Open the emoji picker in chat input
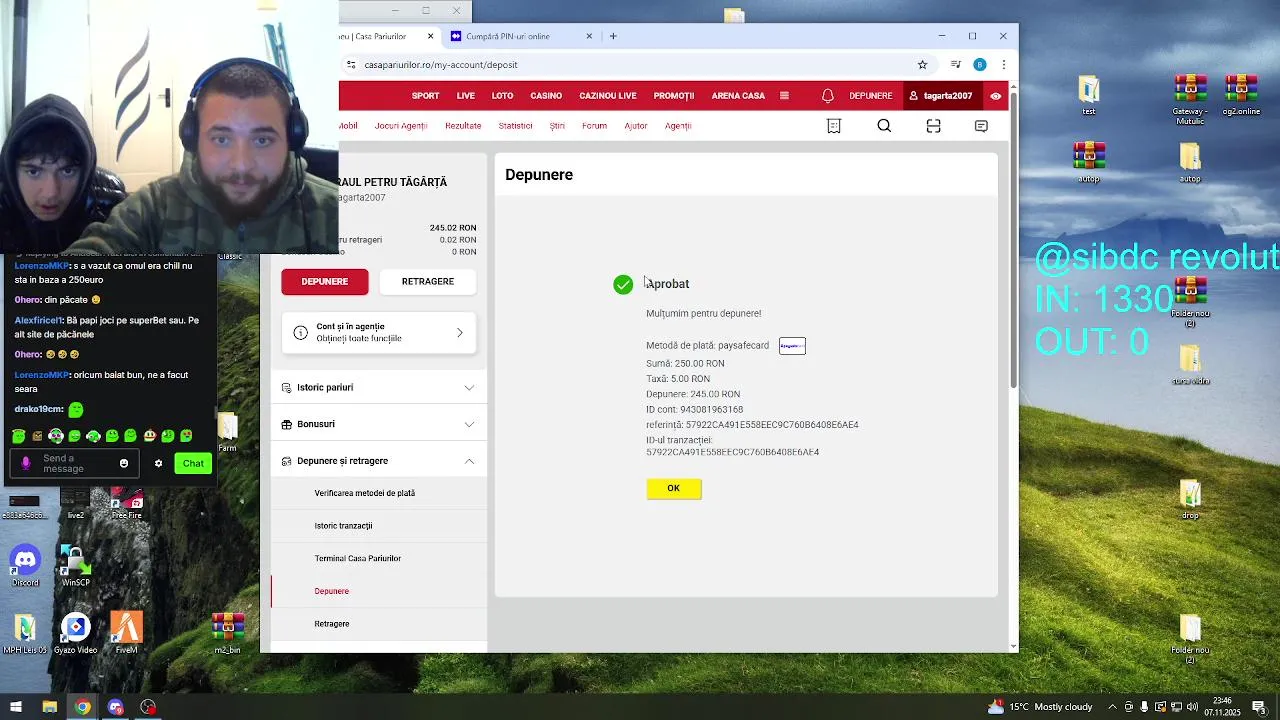1280x720 pixels. (124, 464)
